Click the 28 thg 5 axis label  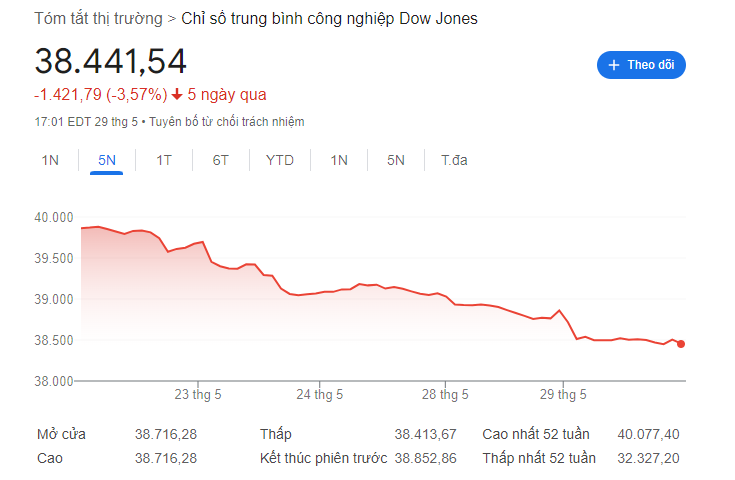coord(441,395)
